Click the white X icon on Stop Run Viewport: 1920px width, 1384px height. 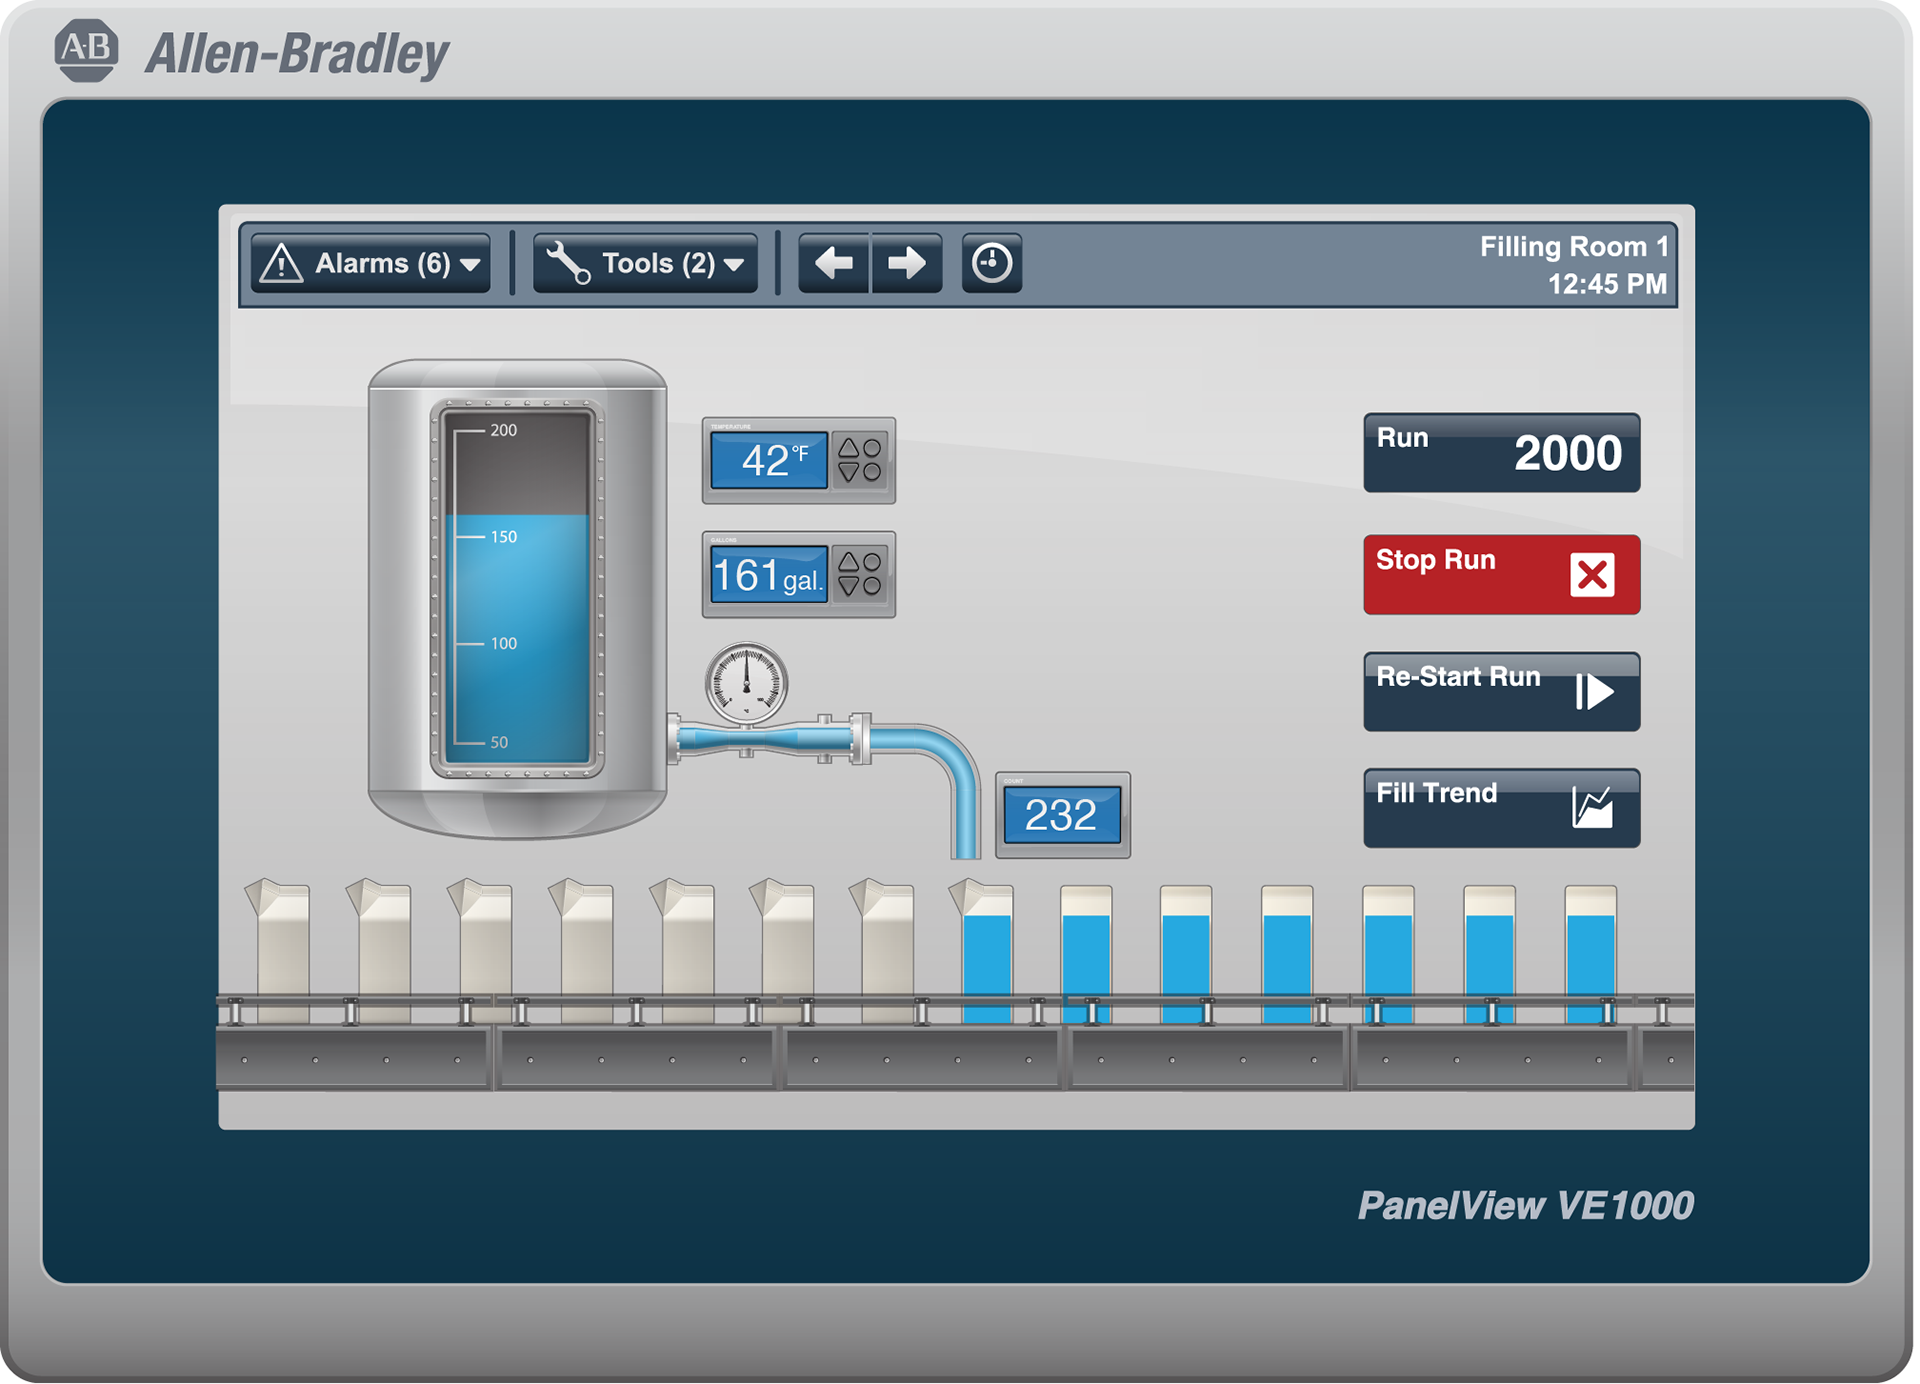pos(1592,575)
